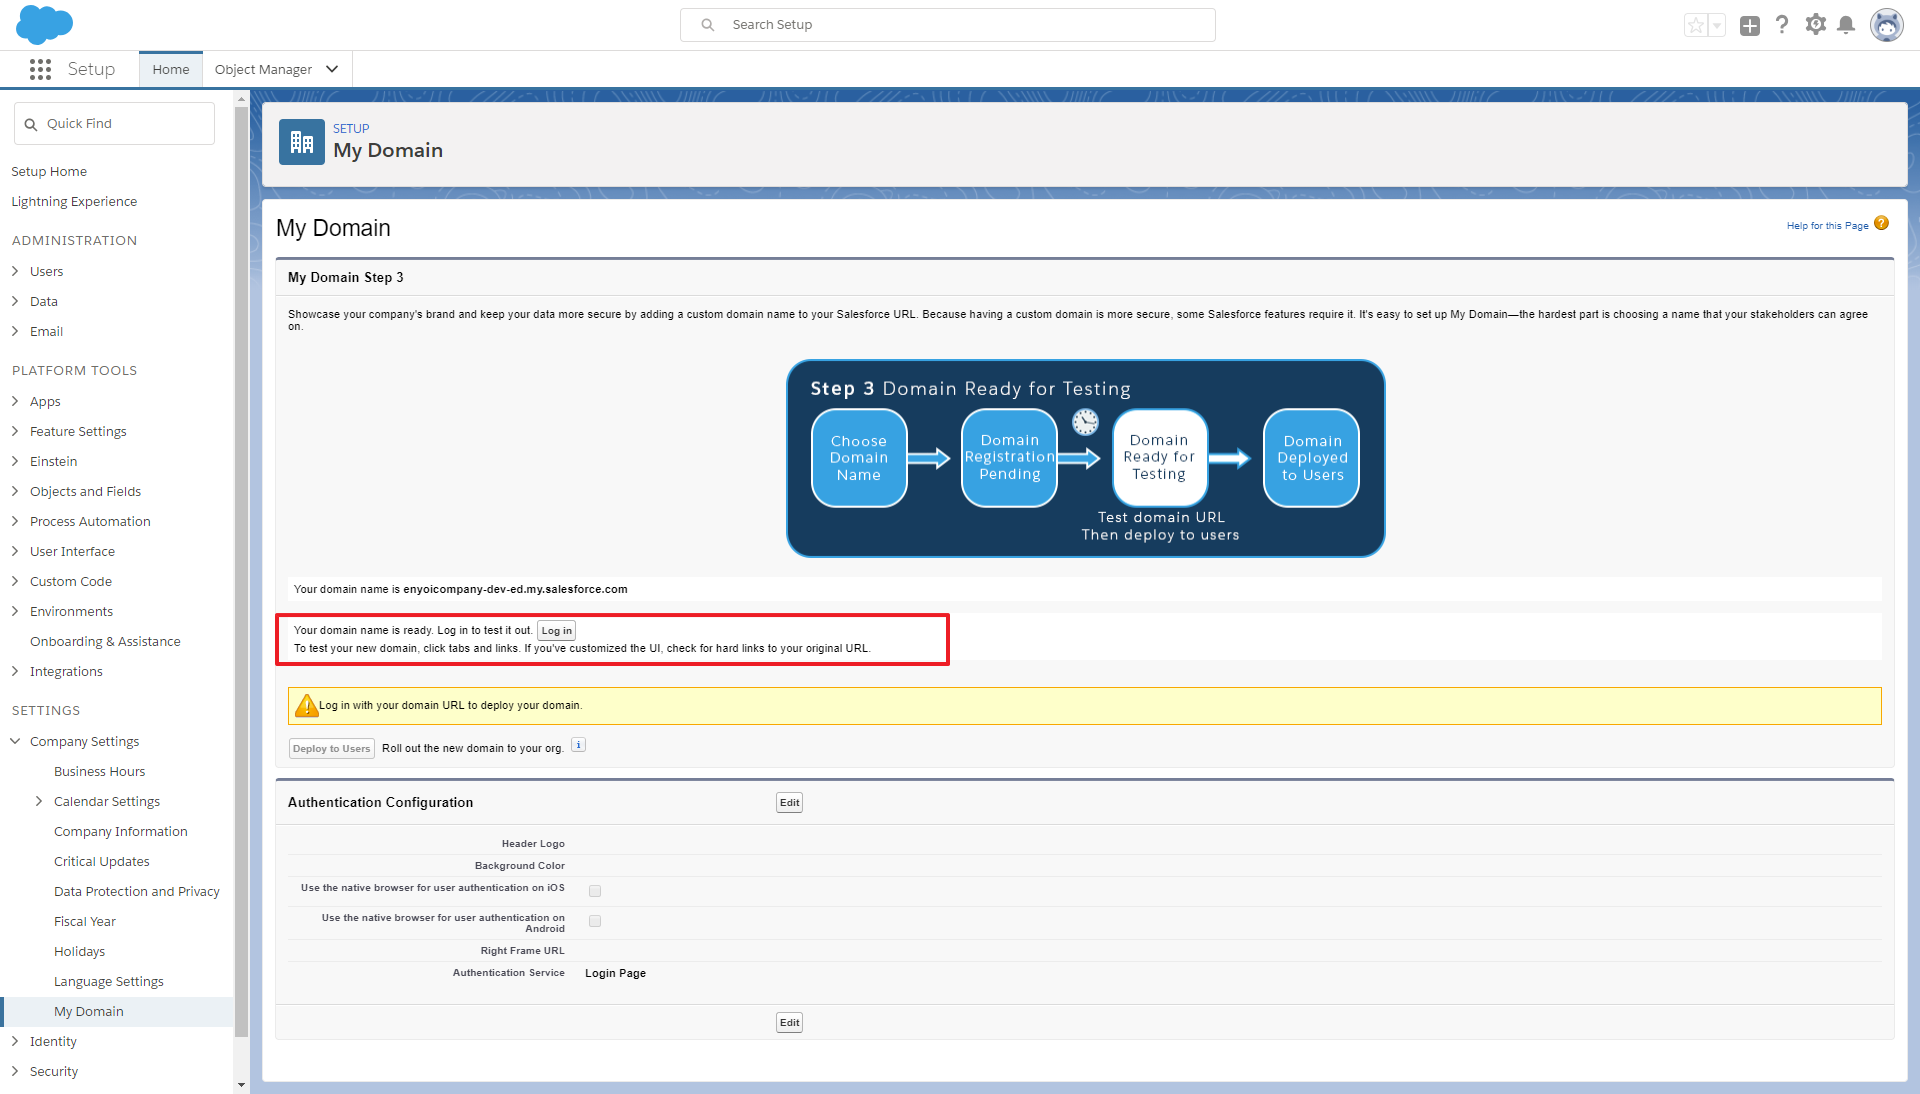This screenshot has height=1094, width=1920.
Task: Expand the Einstein section
Action: tap(15, 461)
